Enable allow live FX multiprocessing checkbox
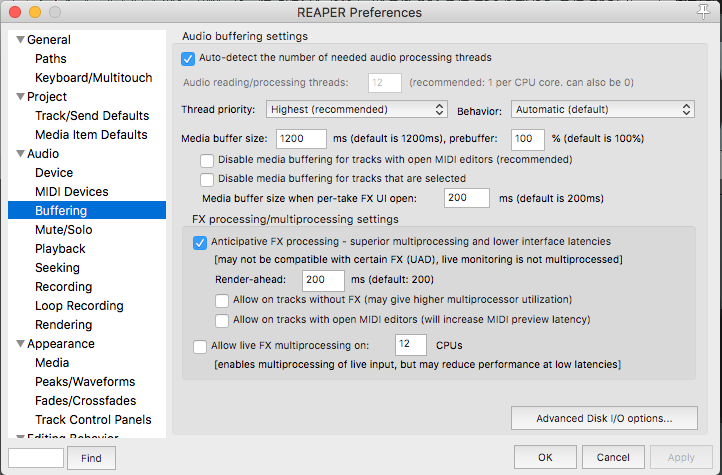 click(200, 347)
